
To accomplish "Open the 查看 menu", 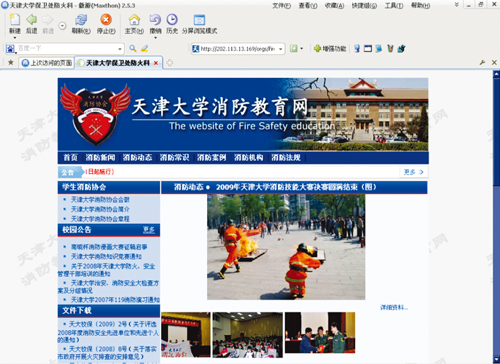I will (308, 5).
